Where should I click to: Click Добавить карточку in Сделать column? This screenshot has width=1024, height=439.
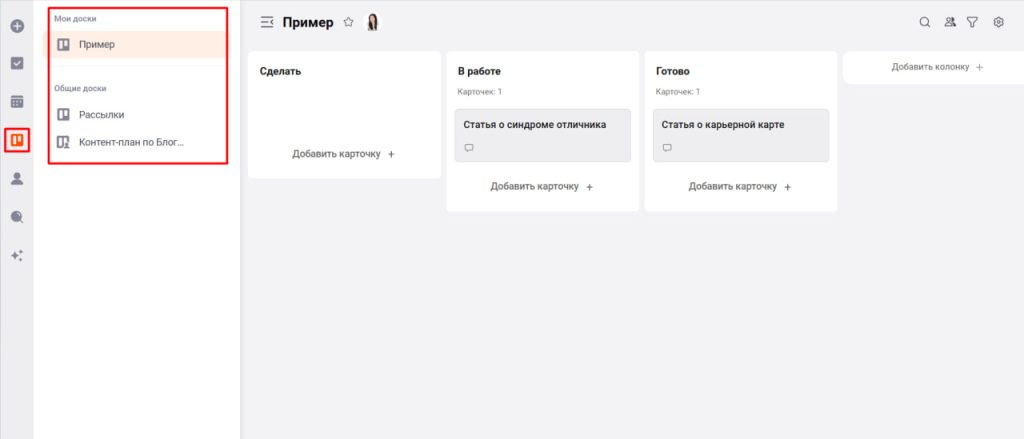(343, 154)
